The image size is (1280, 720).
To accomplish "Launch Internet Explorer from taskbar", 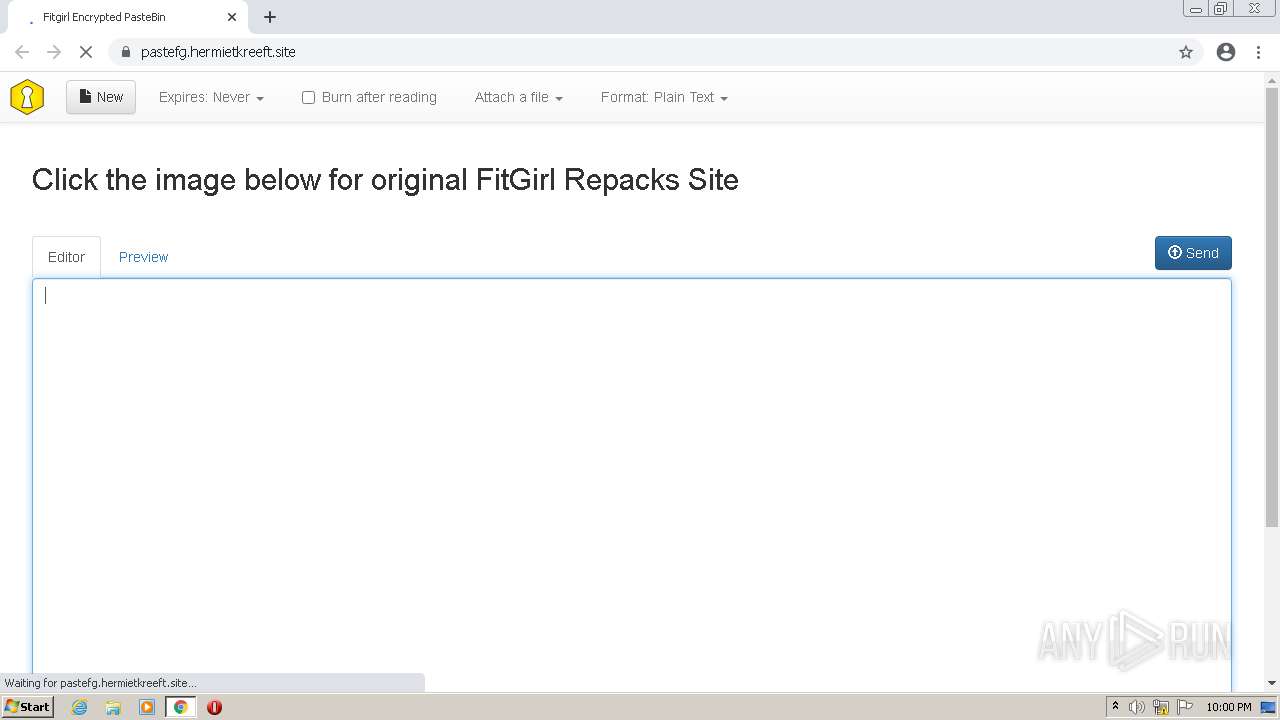I will pos(80,707).
